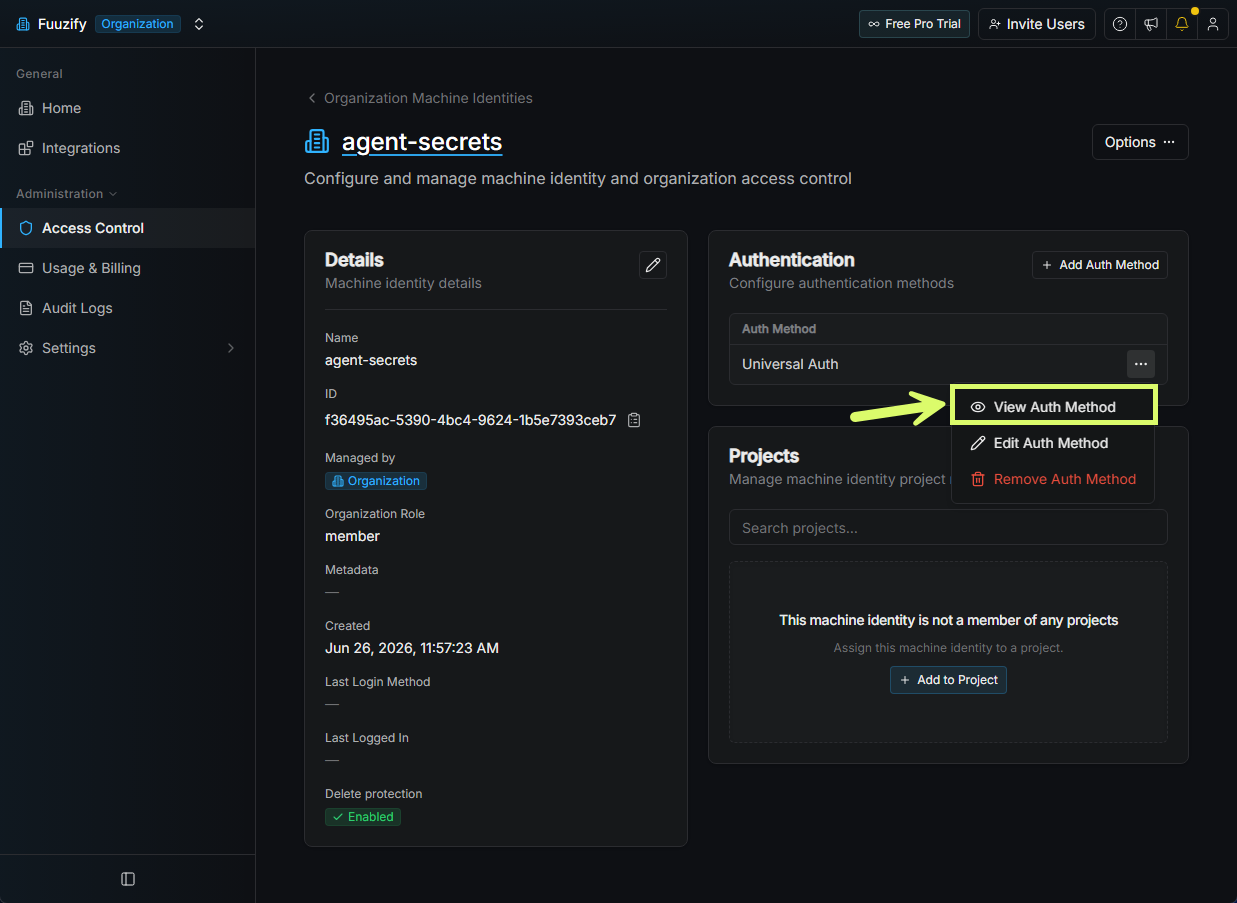Go back to Organization Machine Identities

pos(419,98)
